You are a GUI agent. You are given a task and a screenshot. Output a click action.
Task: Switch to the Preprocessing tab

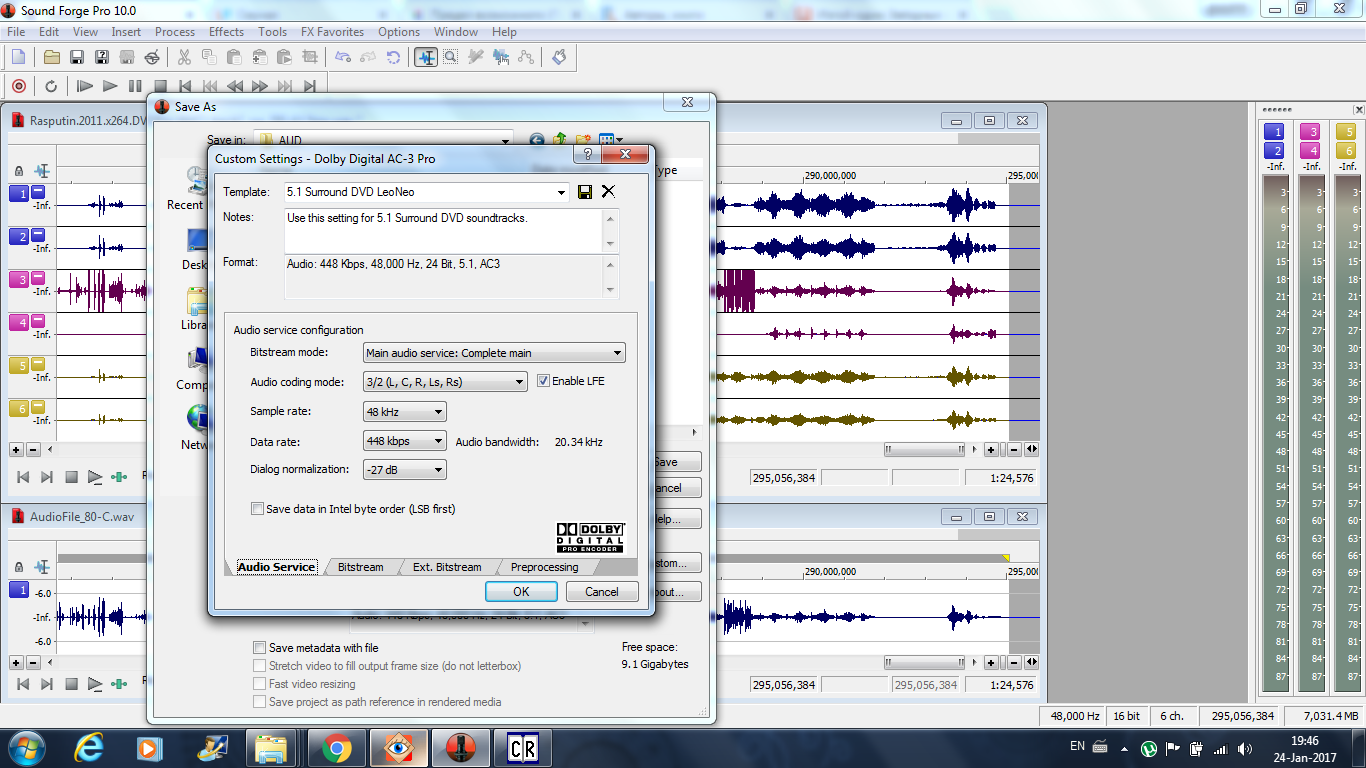point(544,567)
